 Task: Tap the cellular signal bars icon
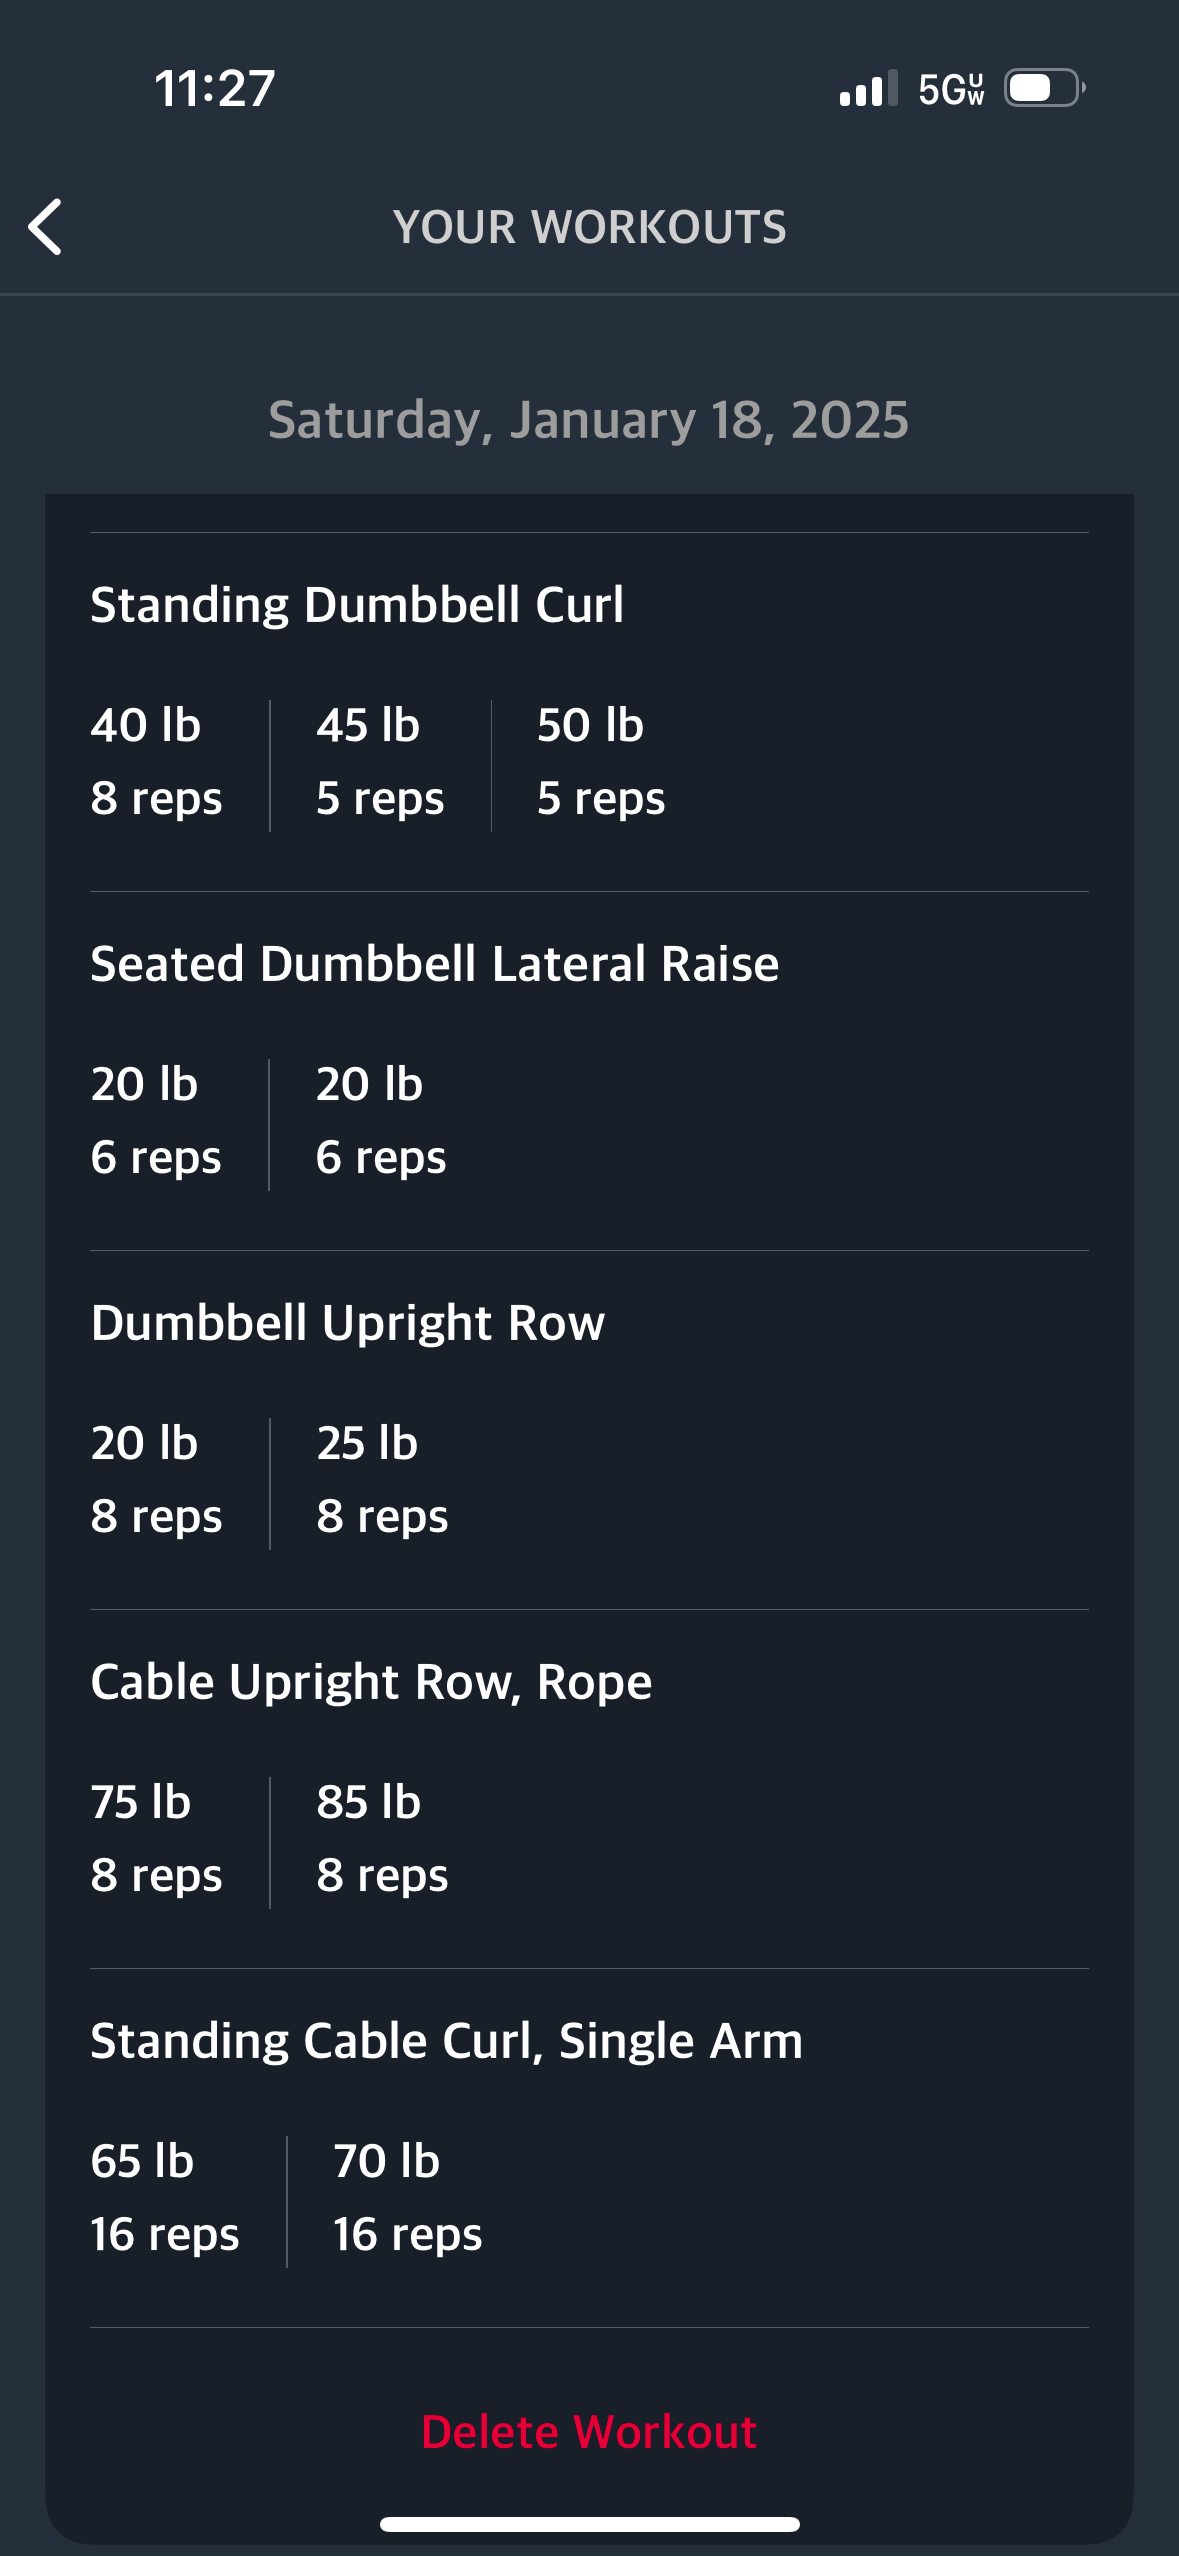[868, 88]
